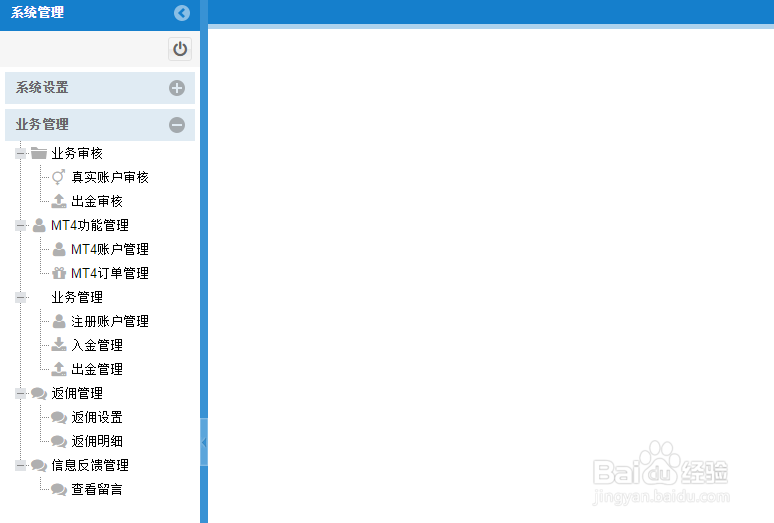Click the sidebar splitter collapse handle

[x=204, y=442]
